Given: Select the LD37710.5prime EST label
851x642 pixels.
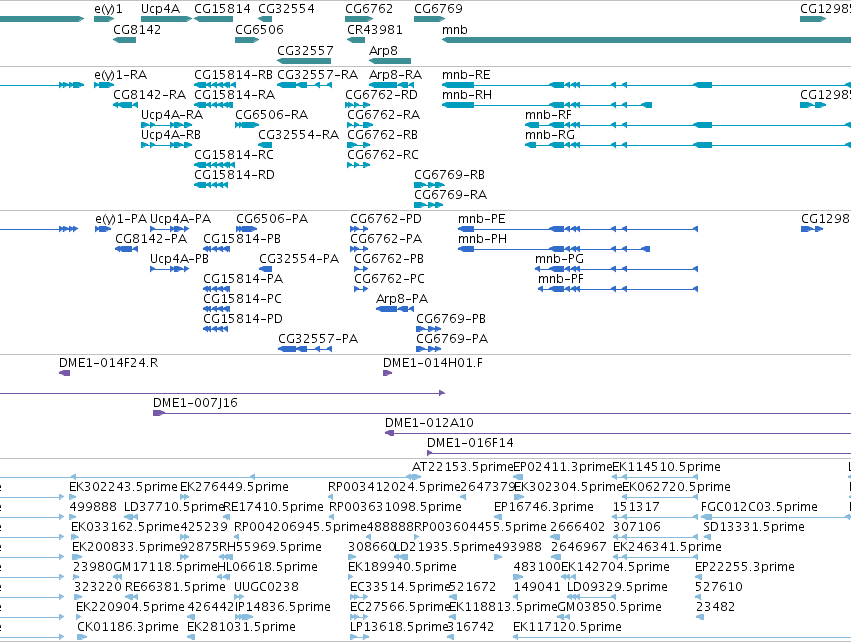Looking at the screenshot, I should [x=174, y=507].
